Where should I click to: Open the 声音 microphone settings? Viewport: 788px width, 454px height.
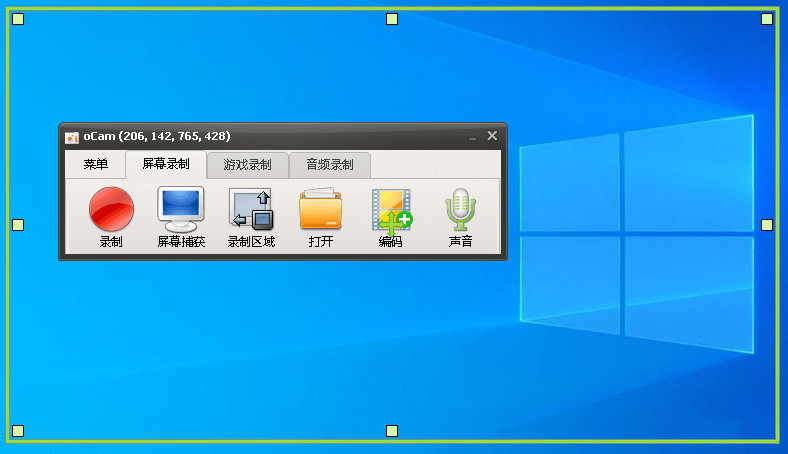pyautogui.click(x=460, y=217)
